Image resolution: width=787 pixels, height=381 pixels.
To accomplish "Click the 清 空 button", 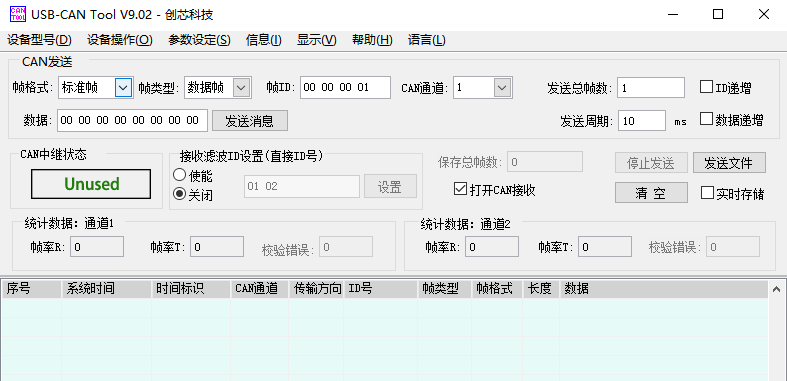I will 651,193.
